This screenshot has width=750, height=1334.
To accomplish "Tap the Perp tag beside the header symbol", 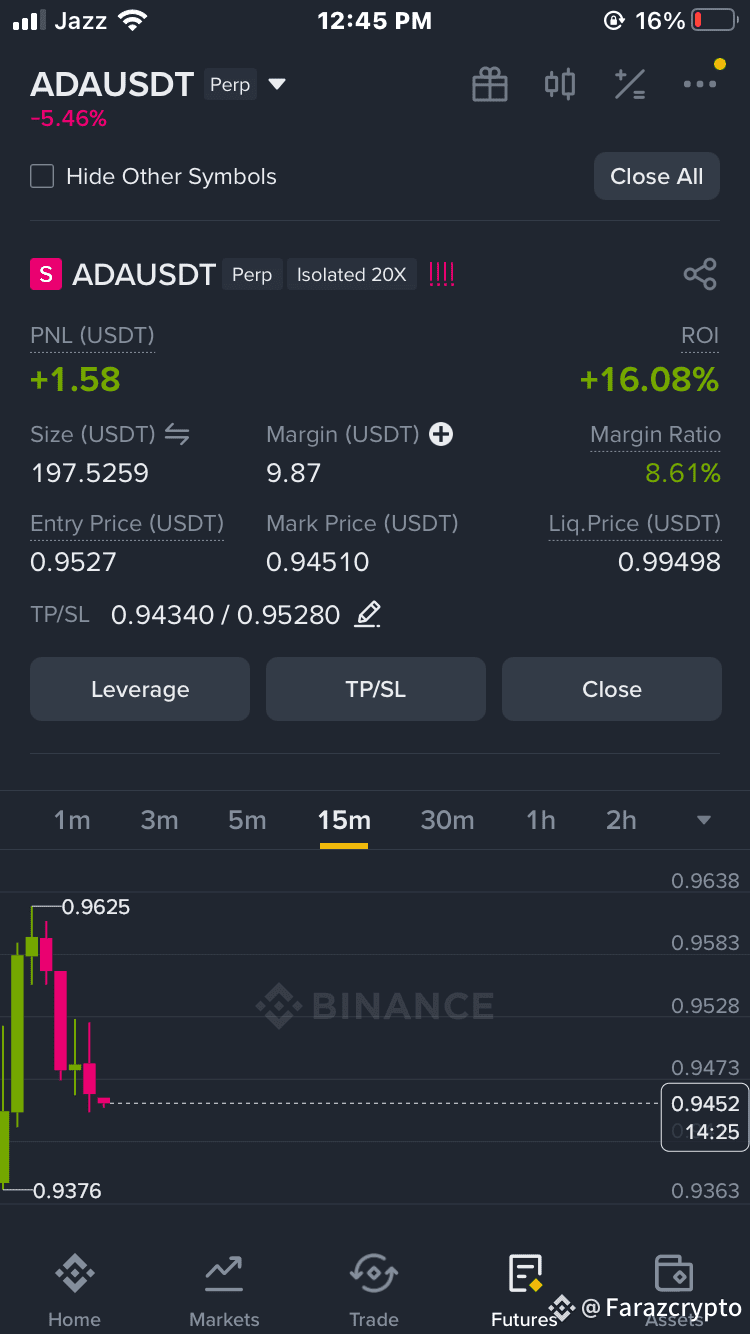I will (x=230, y=85).
